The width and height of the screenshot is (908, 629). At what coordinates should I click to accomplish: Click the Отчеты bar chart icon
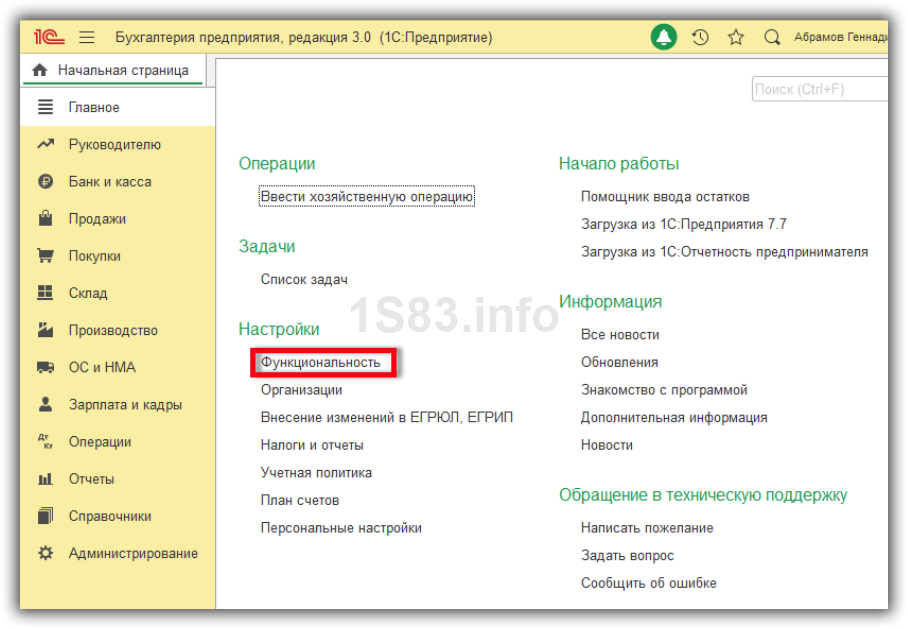coord(45,479)
